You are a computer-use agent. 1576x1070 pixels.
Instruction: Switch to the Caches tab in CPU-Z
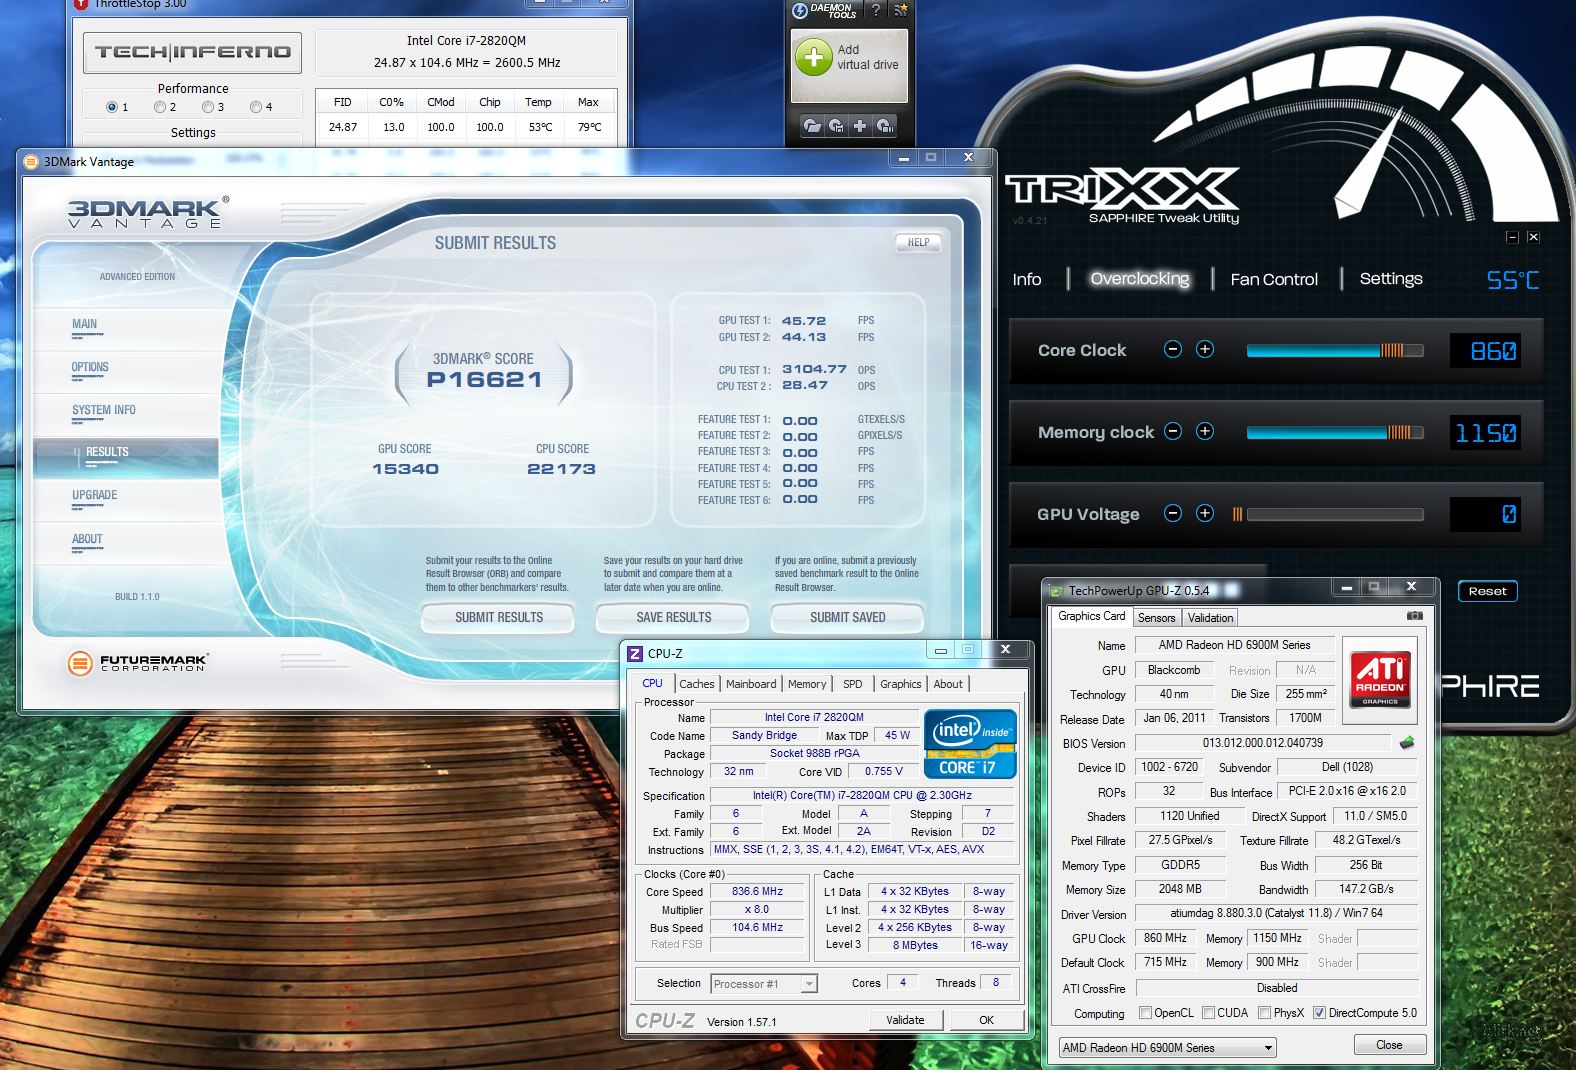(x=697, y=684)
